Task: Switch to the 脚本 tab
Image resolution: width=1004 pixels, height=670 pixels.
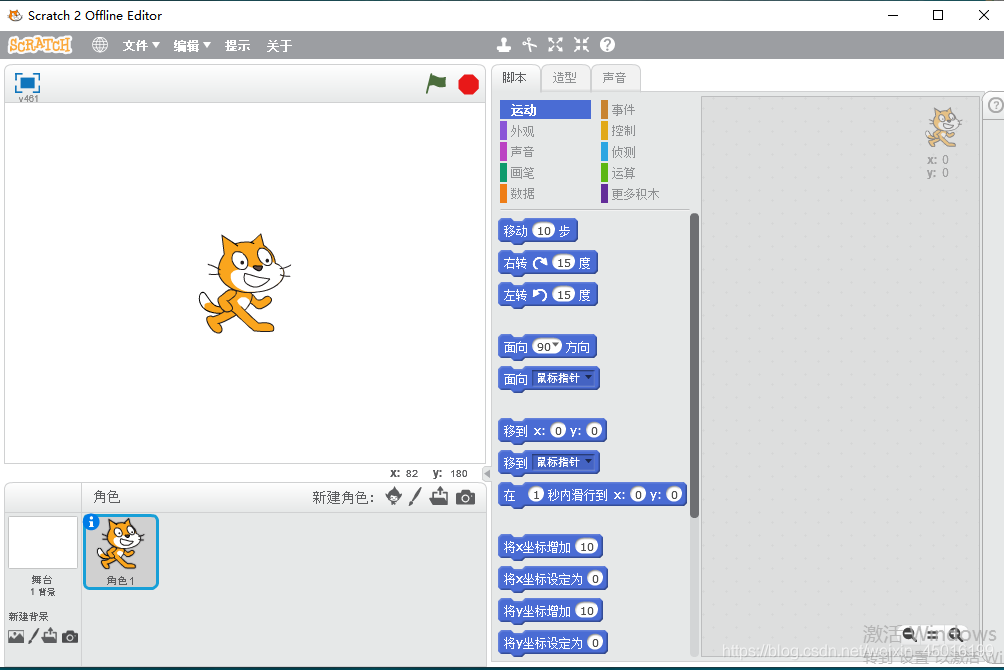Action: pyautogui.click(x=515, y=78)
